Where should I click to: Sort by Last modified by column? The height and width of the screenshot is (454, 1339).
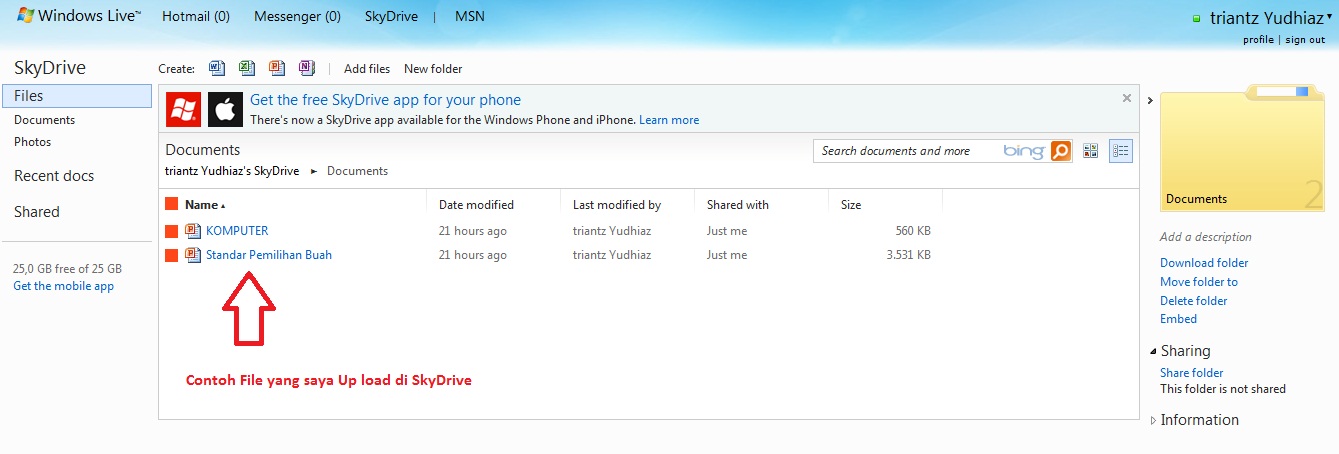617,205
